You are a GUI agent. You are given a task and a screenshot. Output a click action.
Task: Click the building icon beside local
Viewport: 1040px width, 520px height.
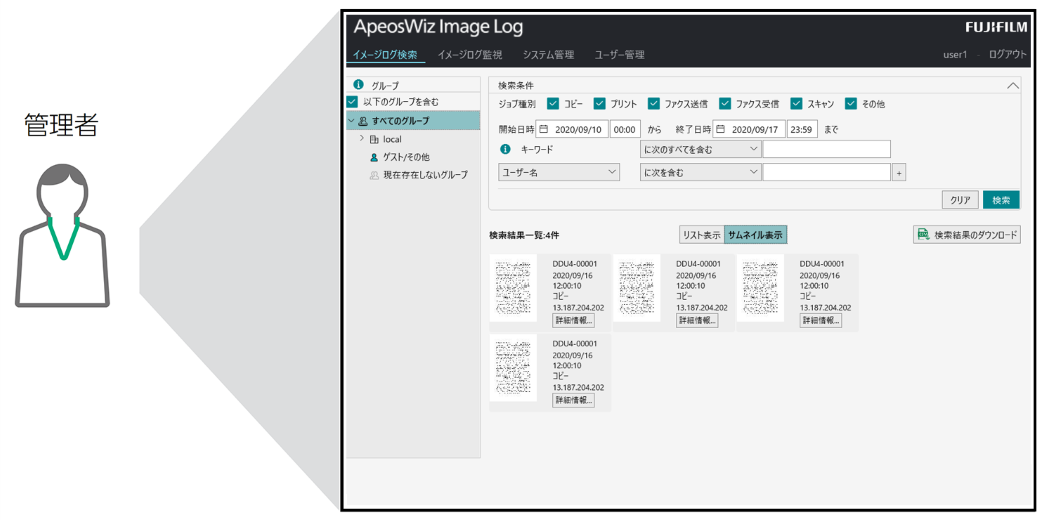[374, 139]
